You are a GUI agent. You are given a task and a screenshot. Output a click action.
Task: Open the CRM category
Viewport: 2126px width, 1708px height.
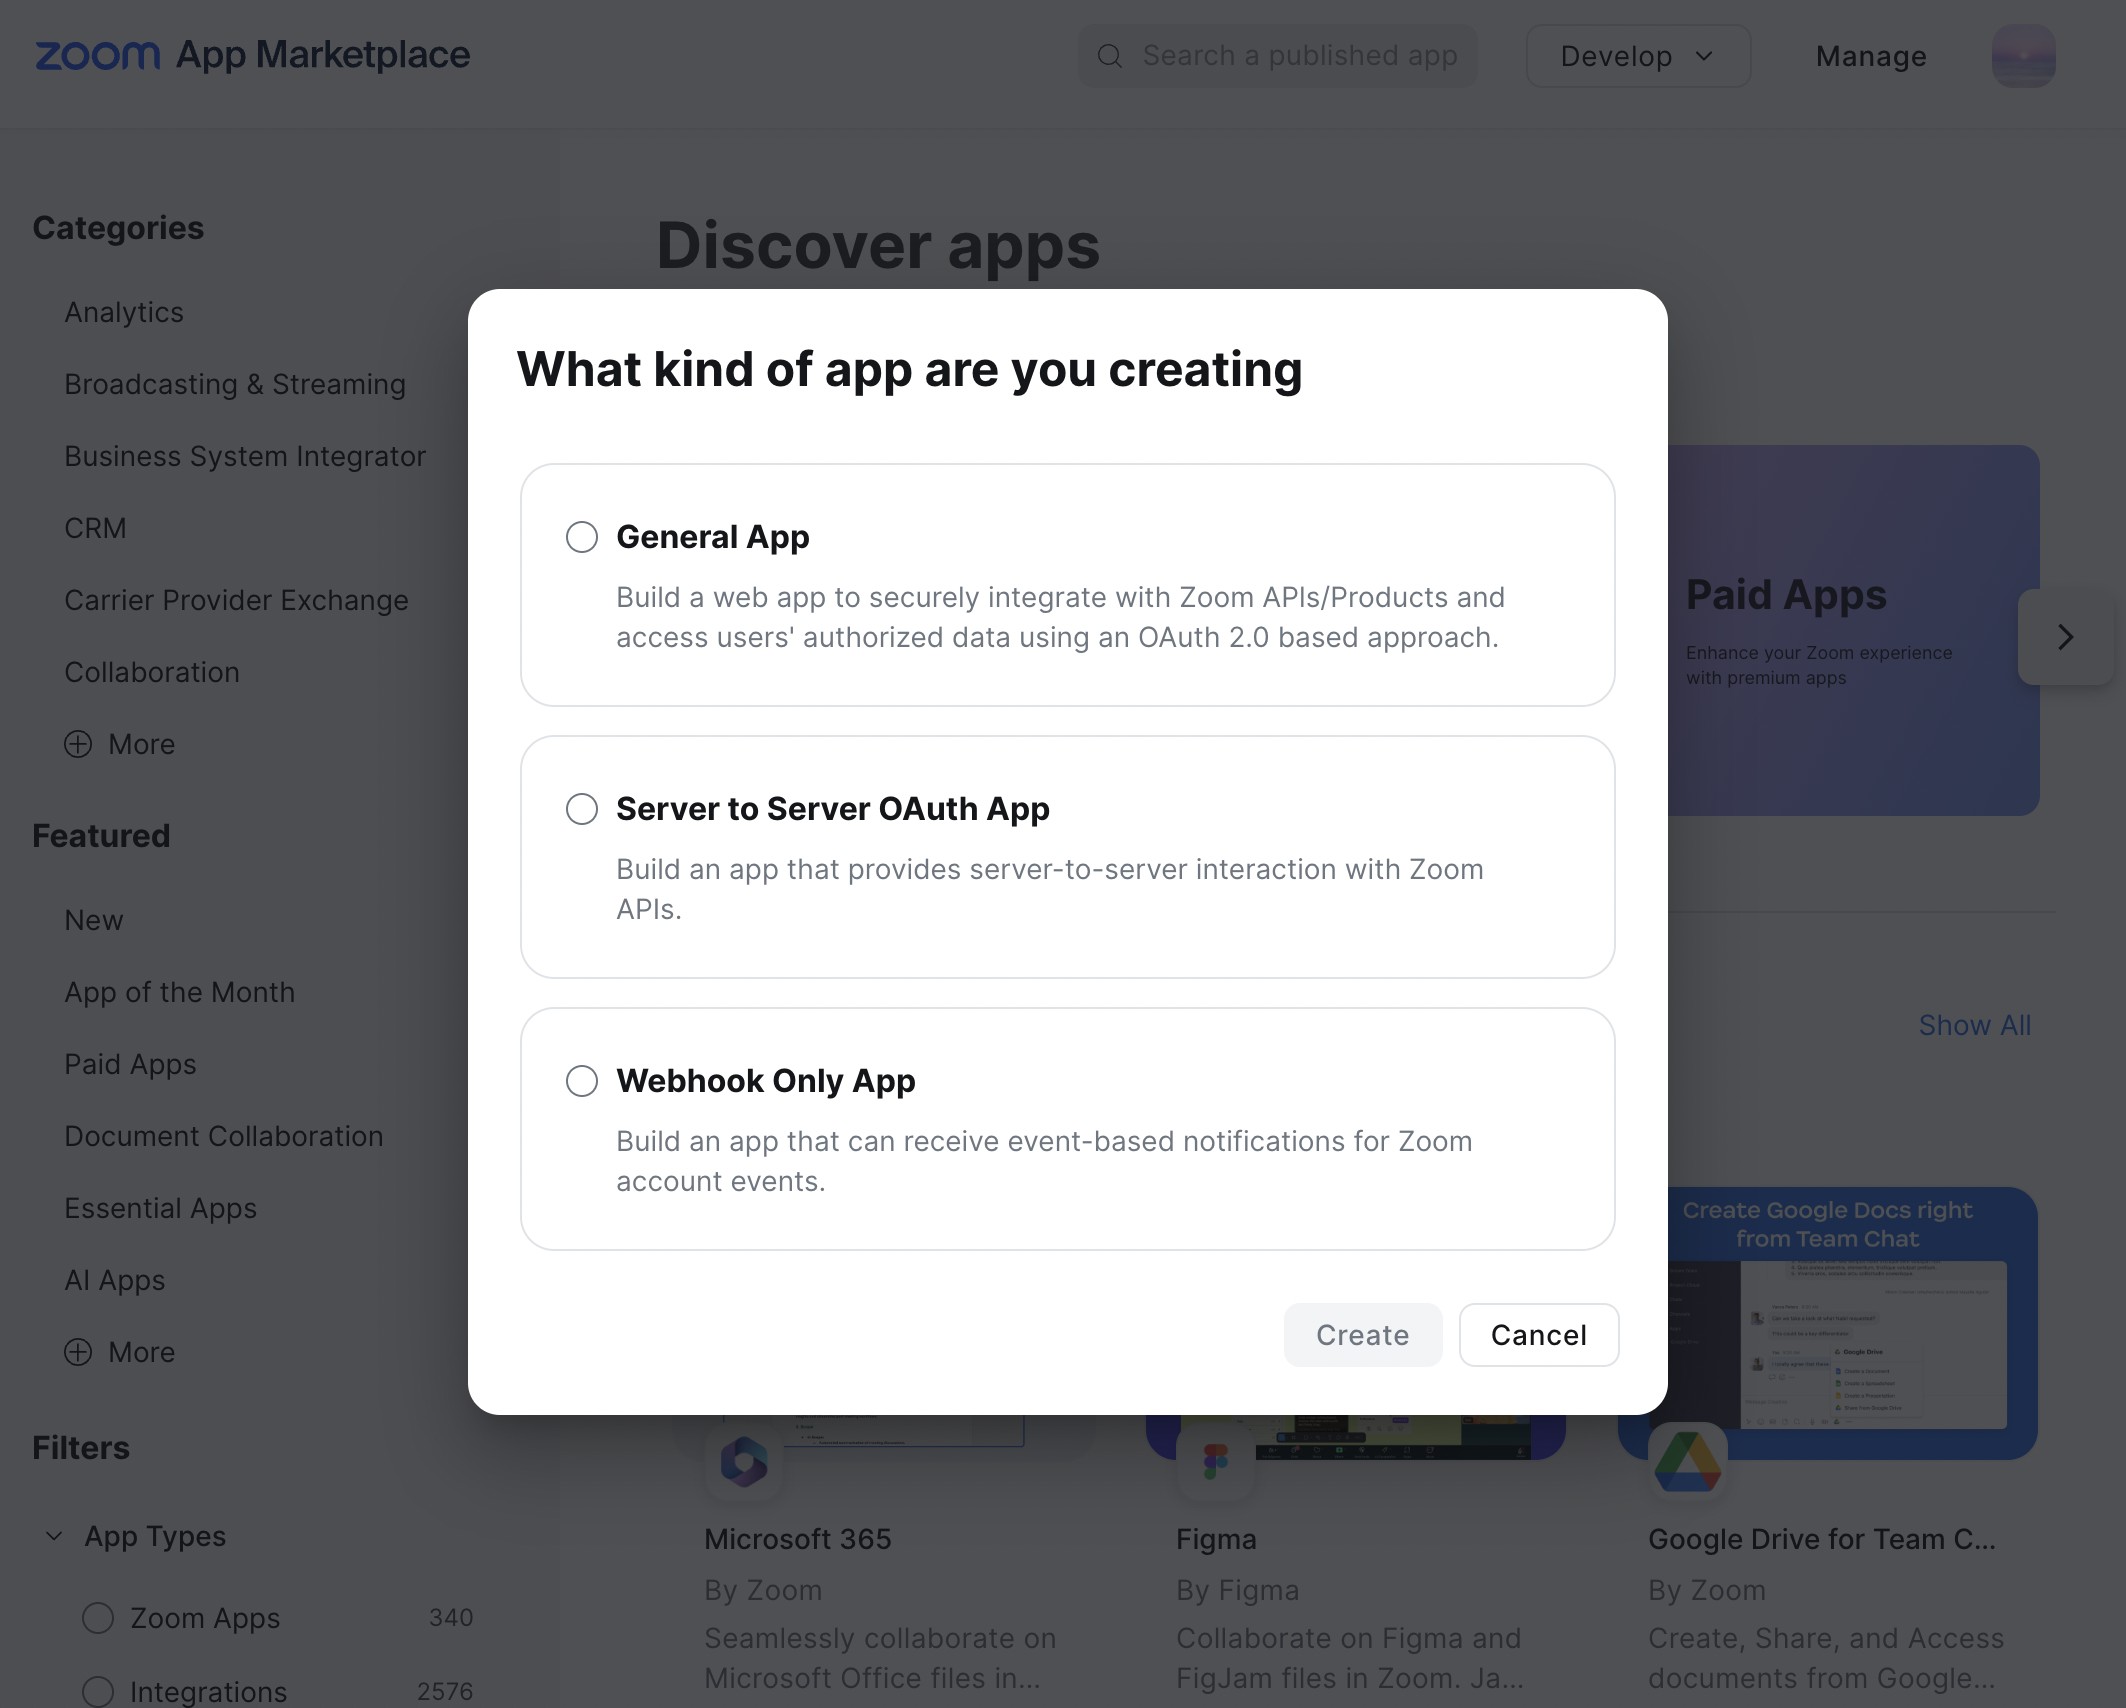click(95, 528)
